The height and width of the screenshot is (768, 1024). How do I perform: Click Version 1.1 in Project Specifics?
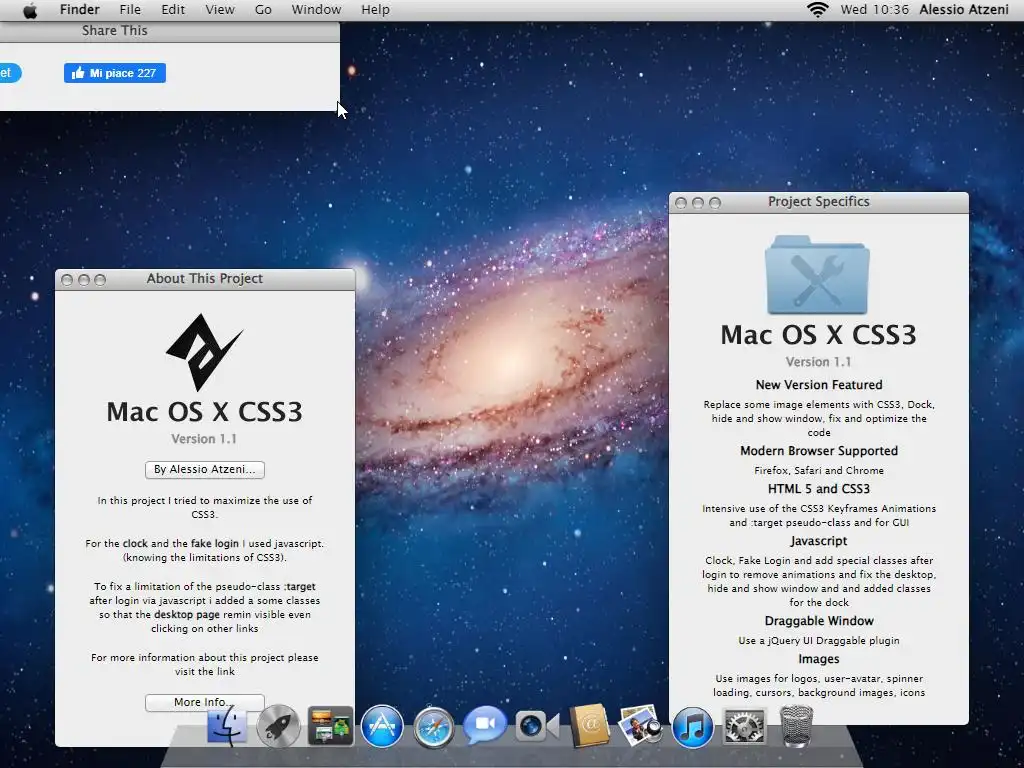818,362
